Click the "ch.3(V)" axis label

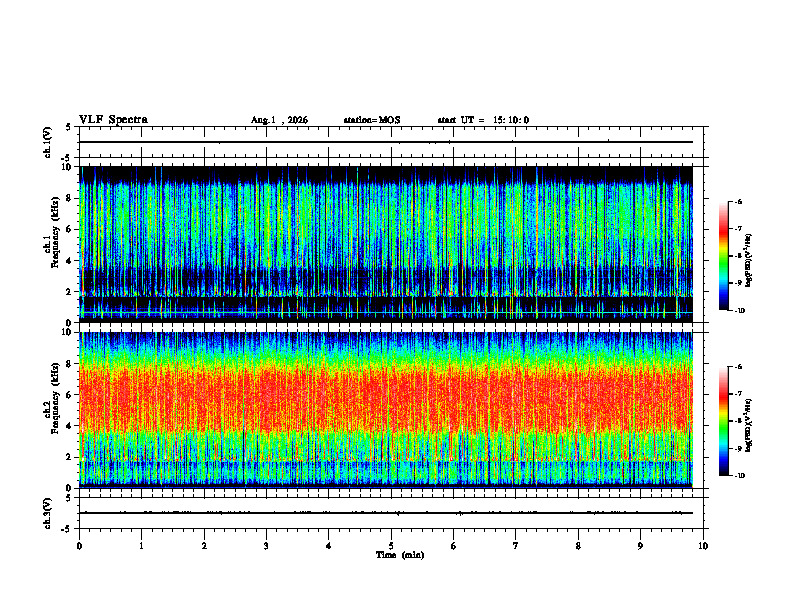[47, 513]
